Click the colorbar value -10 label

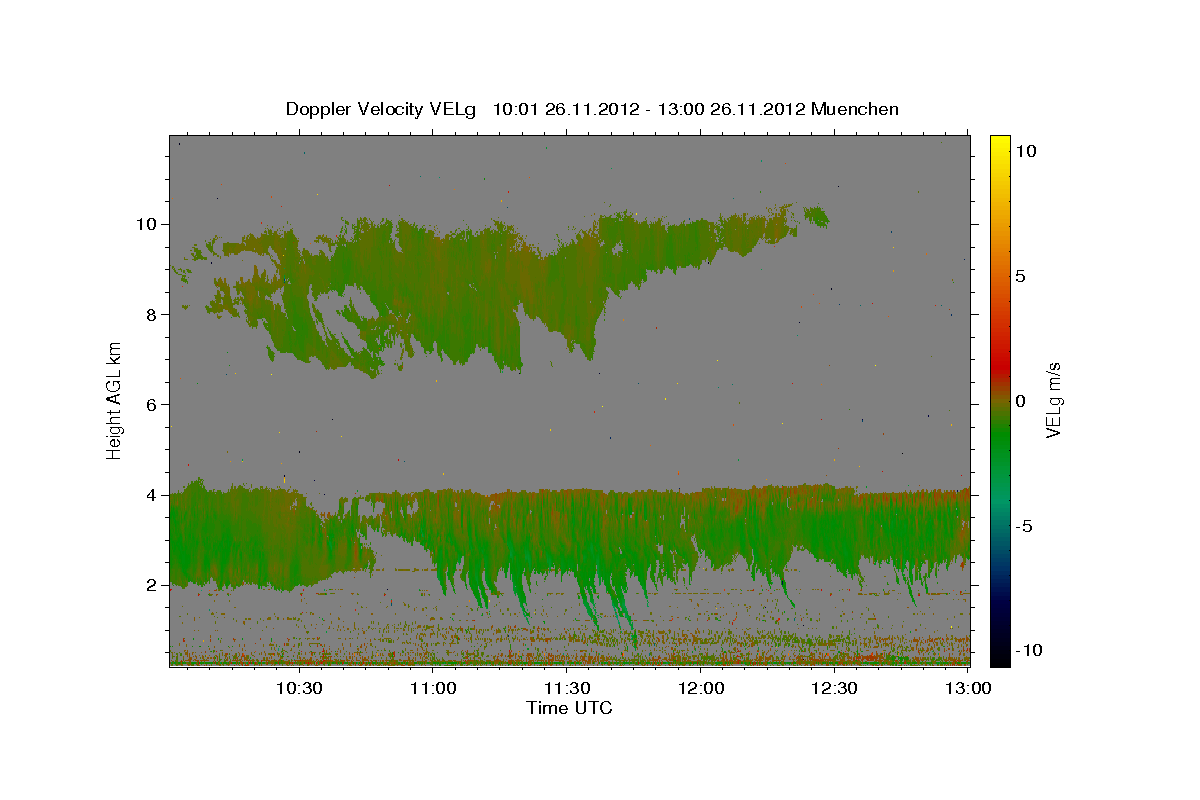(x=1029, y=650)
